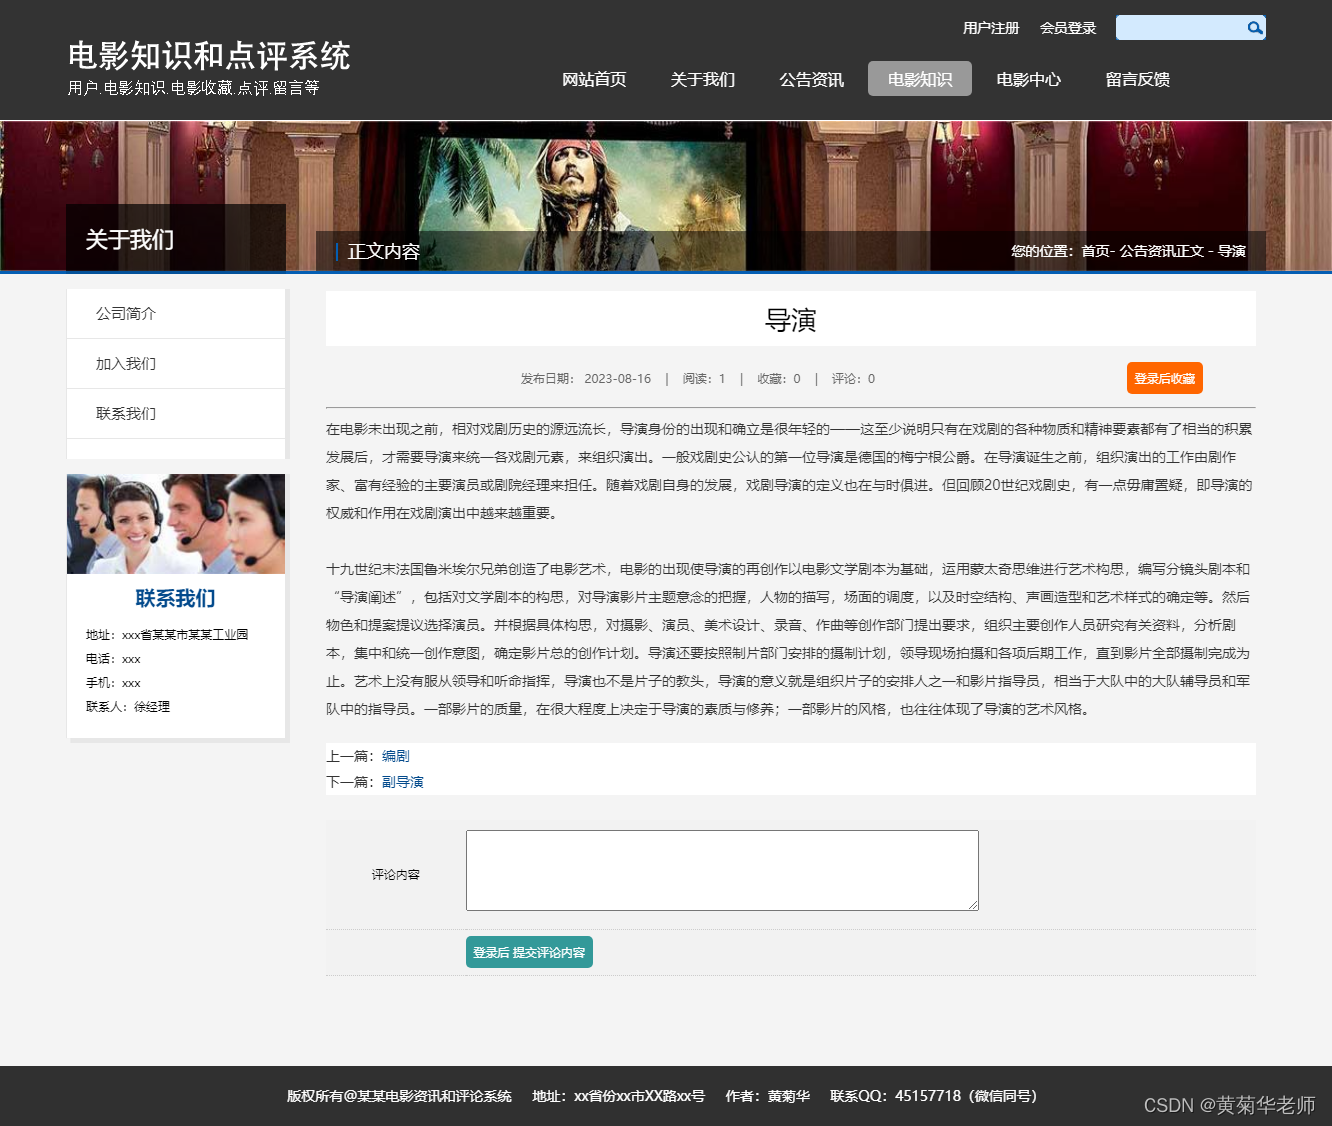The height and width of the screenshot is (1126, 1332).
Task: Click the sidebar phone line 电话: xxx
Action: (113, 659)
